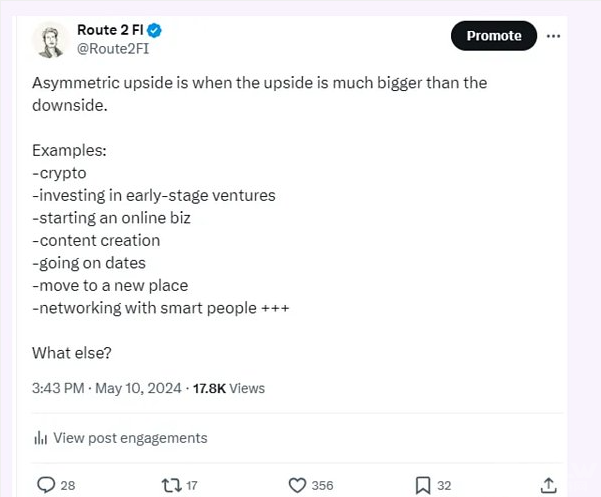Repost this tweet using the arrows icon
Viewport: 601px width, 497px height.
point(171,485)
